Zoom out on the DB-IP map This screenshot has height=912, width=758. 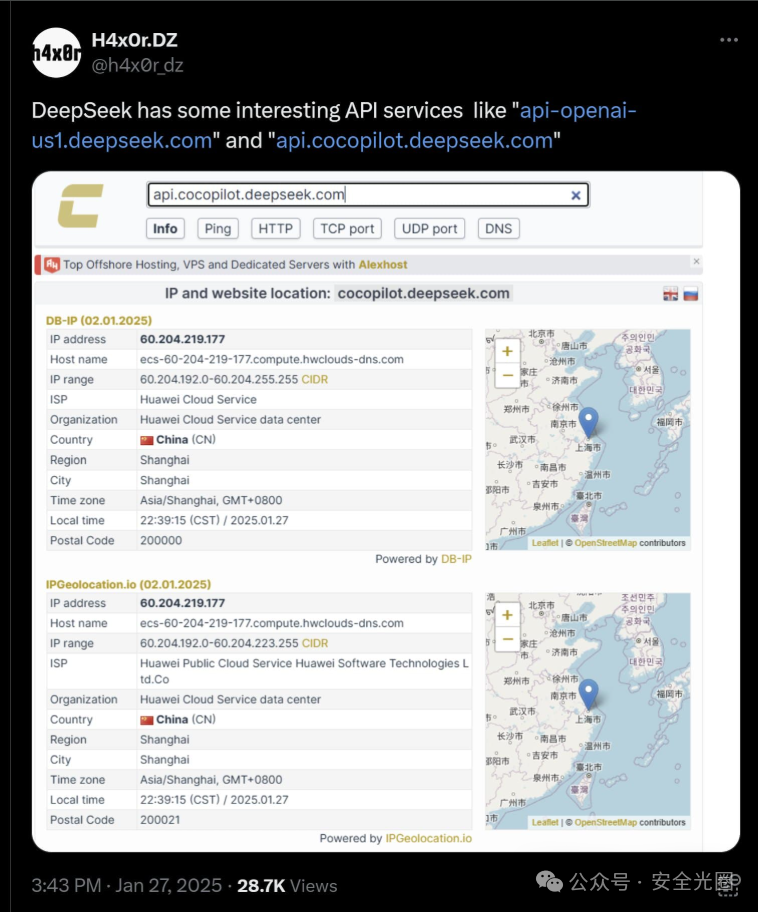(x=507, y=375)
